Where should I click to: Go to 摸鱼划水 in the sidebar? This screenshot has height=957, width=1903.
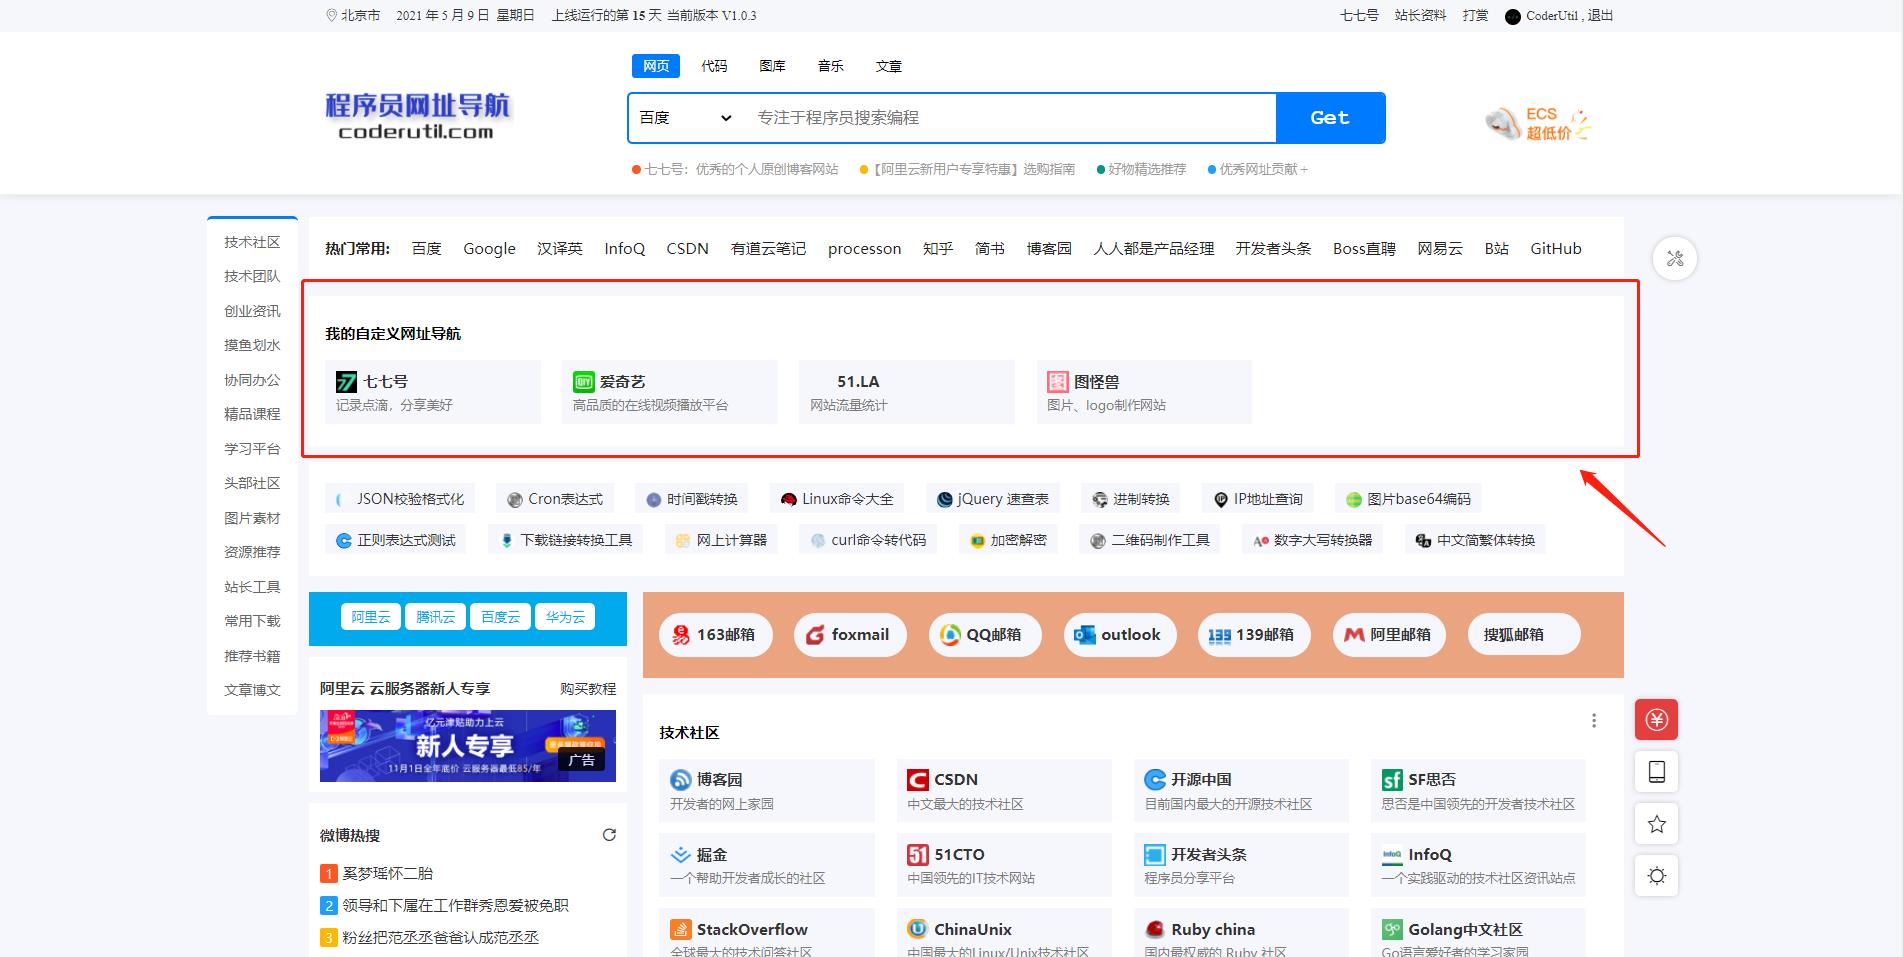[x=252, y=345]
